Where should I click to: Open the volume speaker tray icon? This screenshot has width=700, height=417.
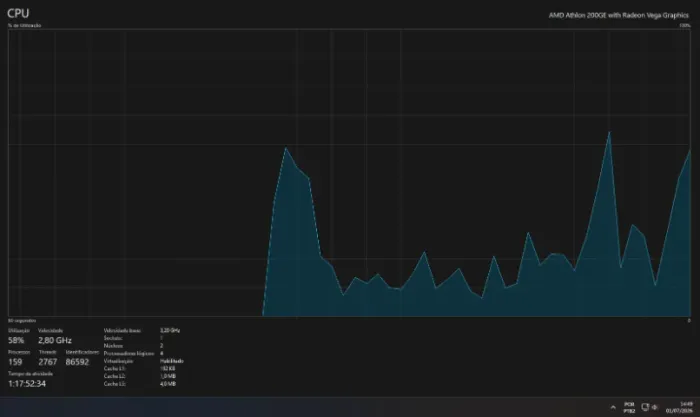(655, 407)
